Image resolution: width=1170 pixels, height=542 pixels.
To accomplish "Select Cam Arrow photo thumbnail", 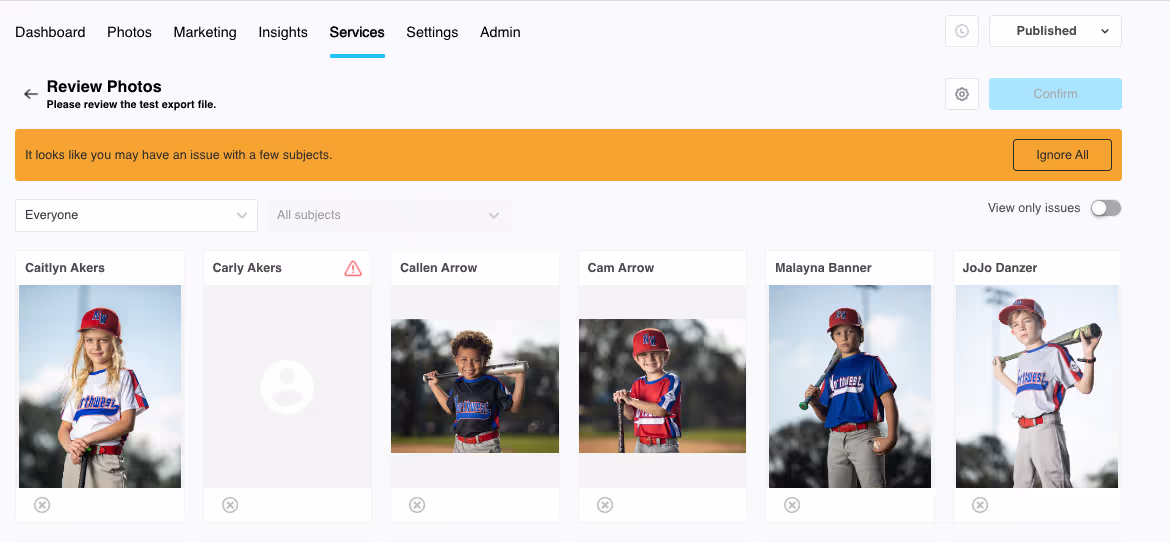I will 663,386.
